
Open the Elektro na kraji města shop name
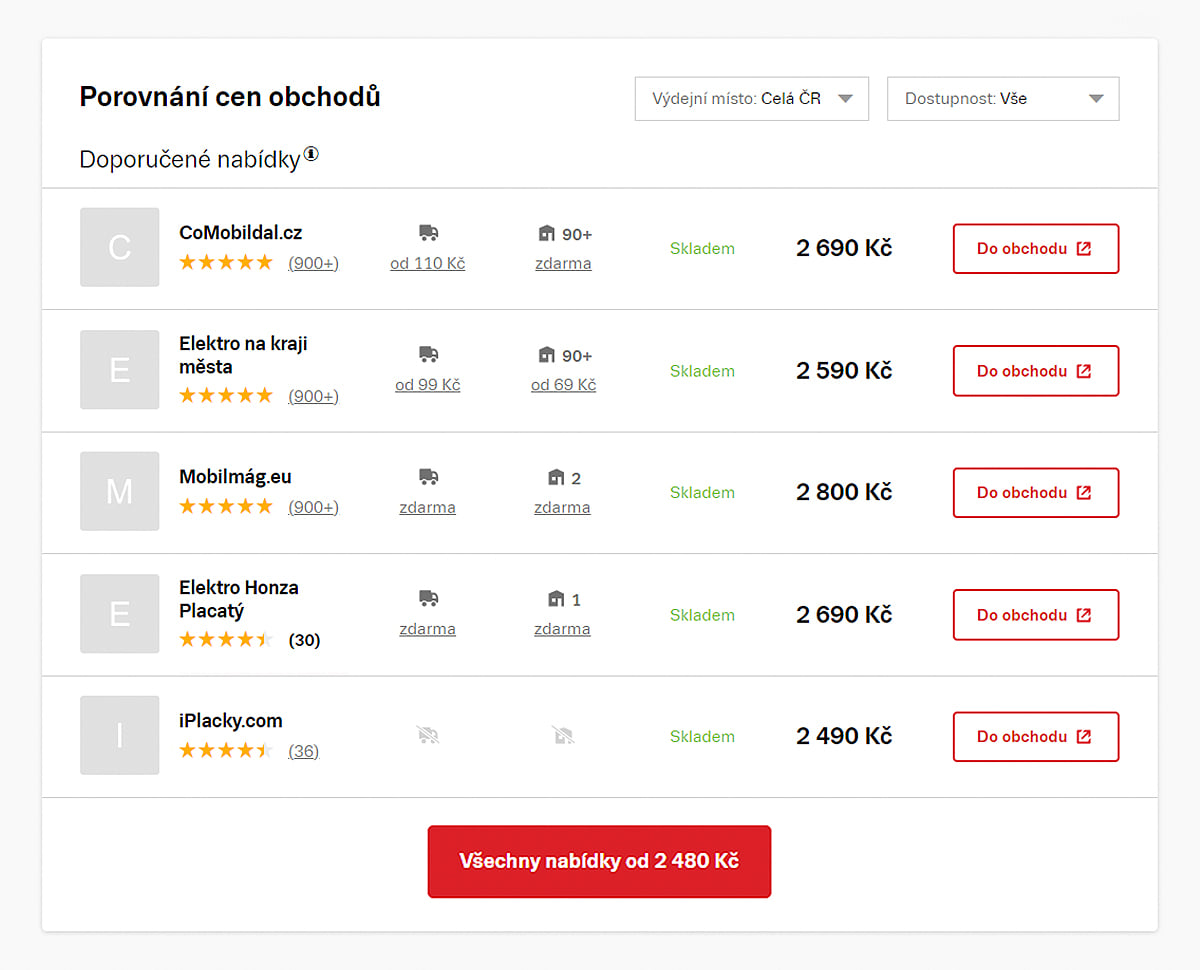[x=244, y=355]
